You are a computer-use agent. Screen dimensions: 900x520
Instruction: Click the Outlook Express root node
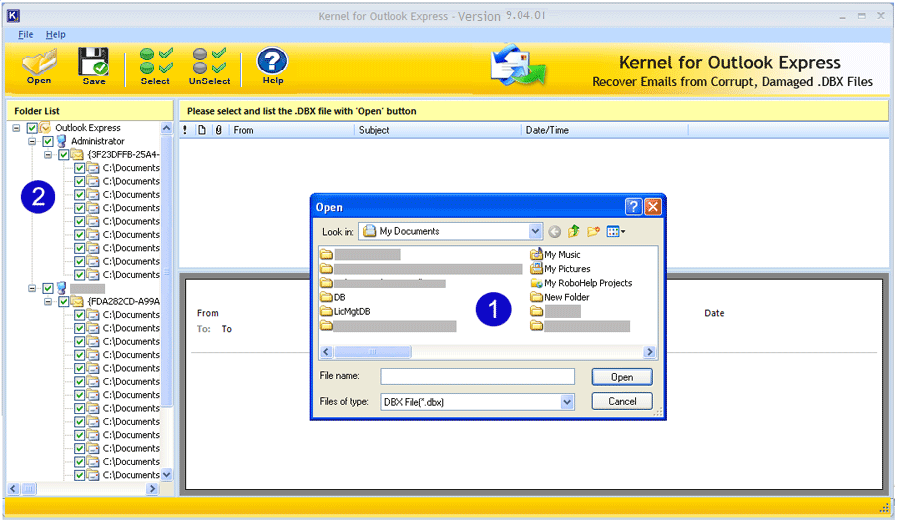click(x=88, y=128)
